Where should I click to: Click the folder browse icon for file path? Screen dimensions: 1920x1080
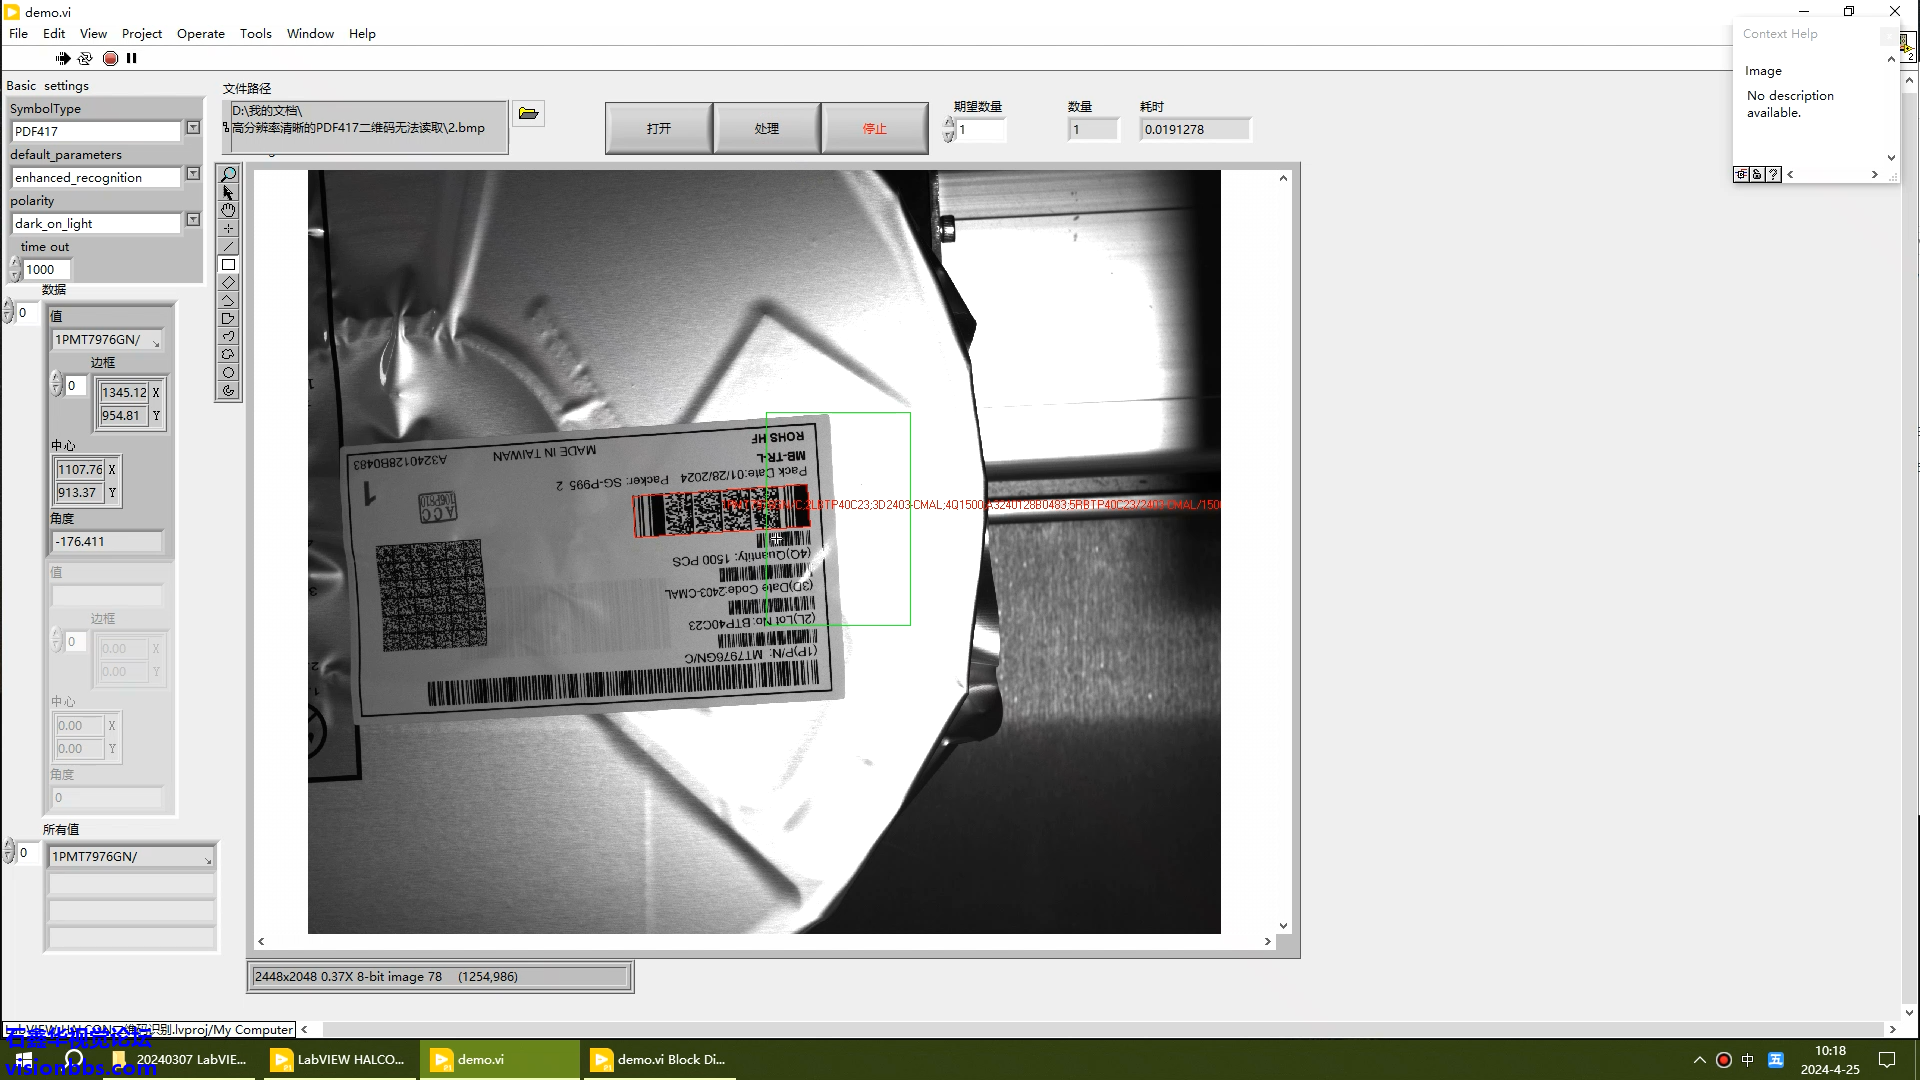pyautogui.click(x=528, y=114)
